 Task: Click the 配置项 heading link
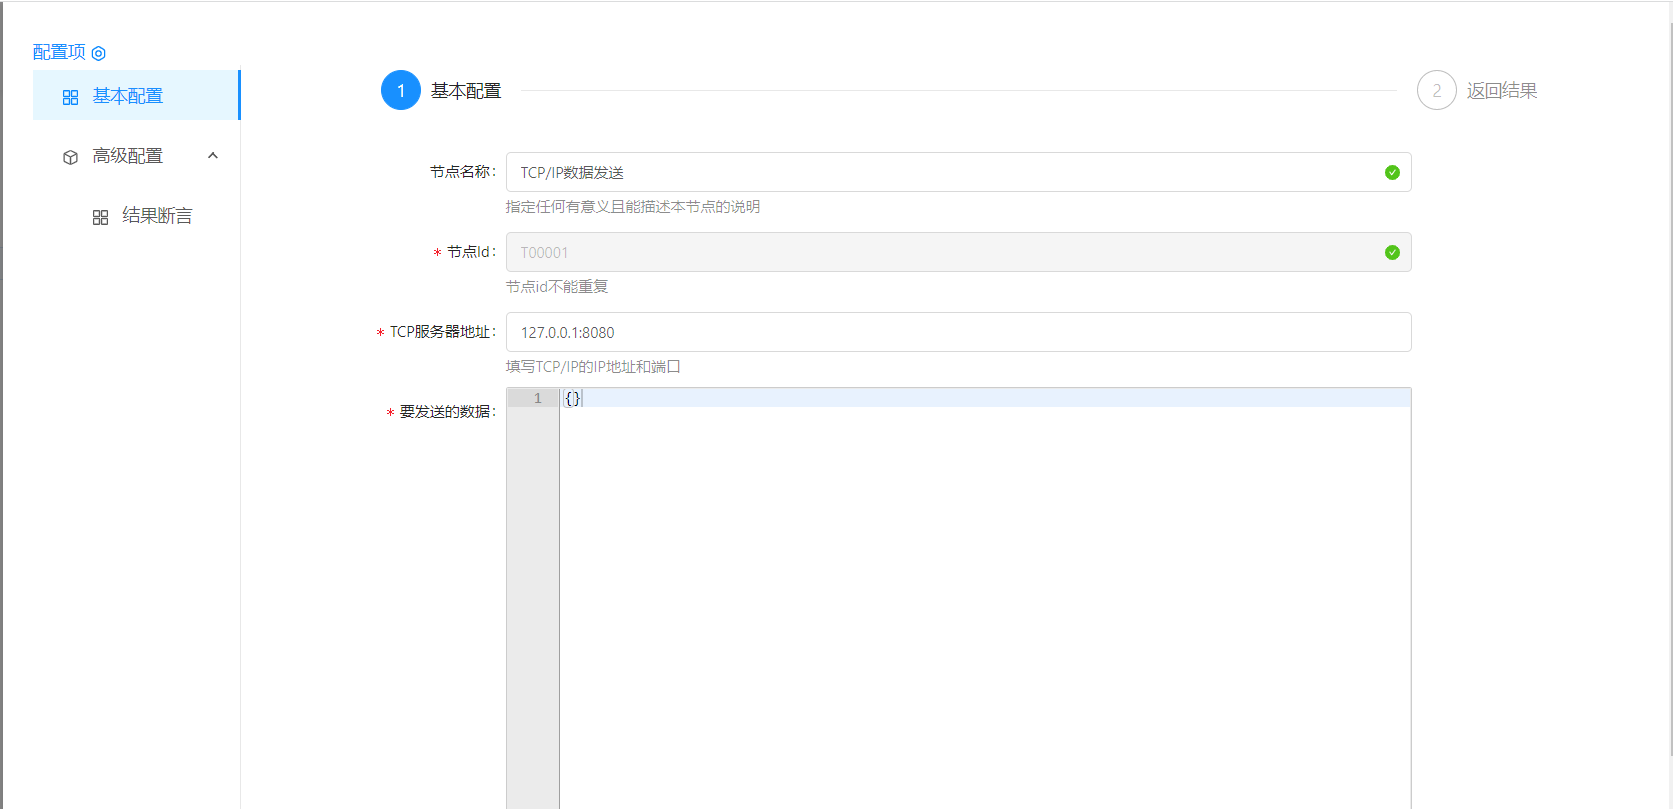coord(59,52)
